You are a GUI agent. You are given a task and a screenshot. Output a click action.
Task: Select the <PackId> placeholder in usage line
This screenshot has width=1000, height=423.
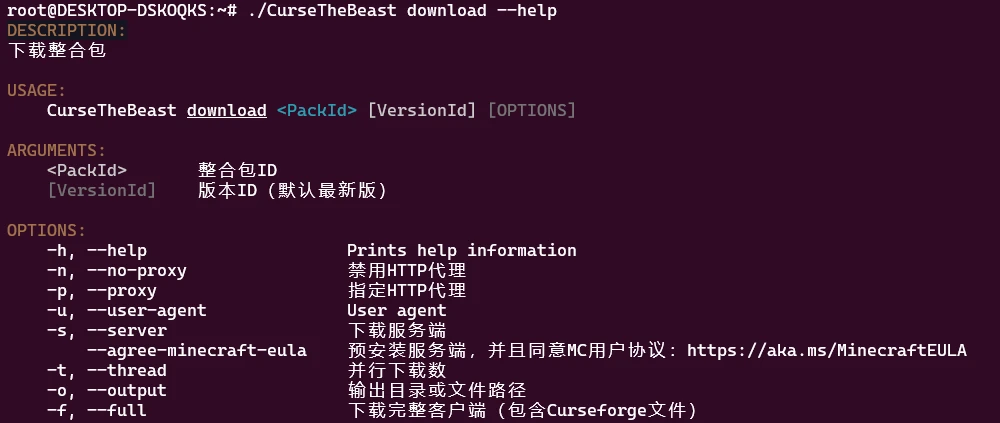pyautogui.click(x=316, y=110)
